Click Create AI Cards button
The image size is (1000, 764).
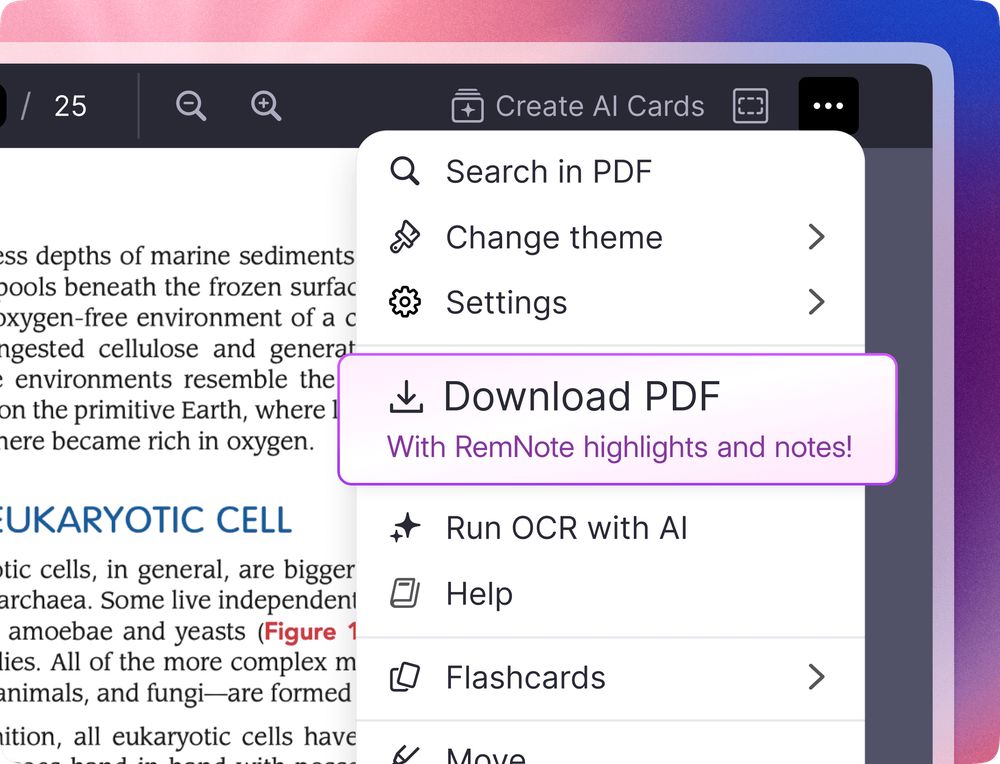tap(578, 106)
